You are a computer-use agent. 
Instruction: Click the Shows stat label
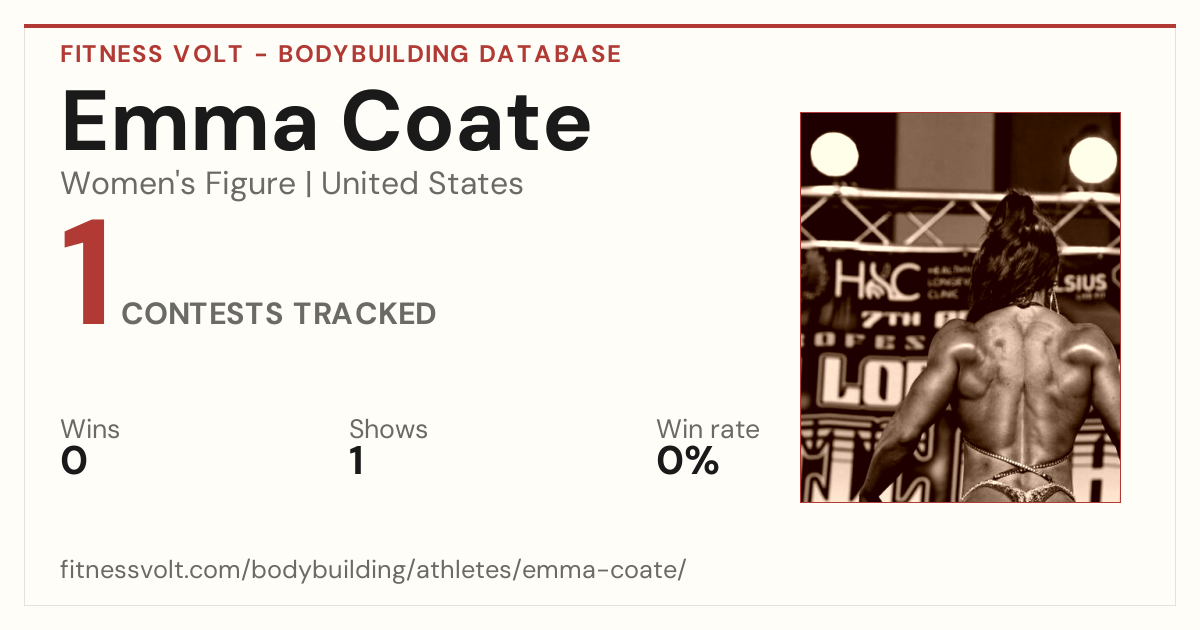click(388, 430)
